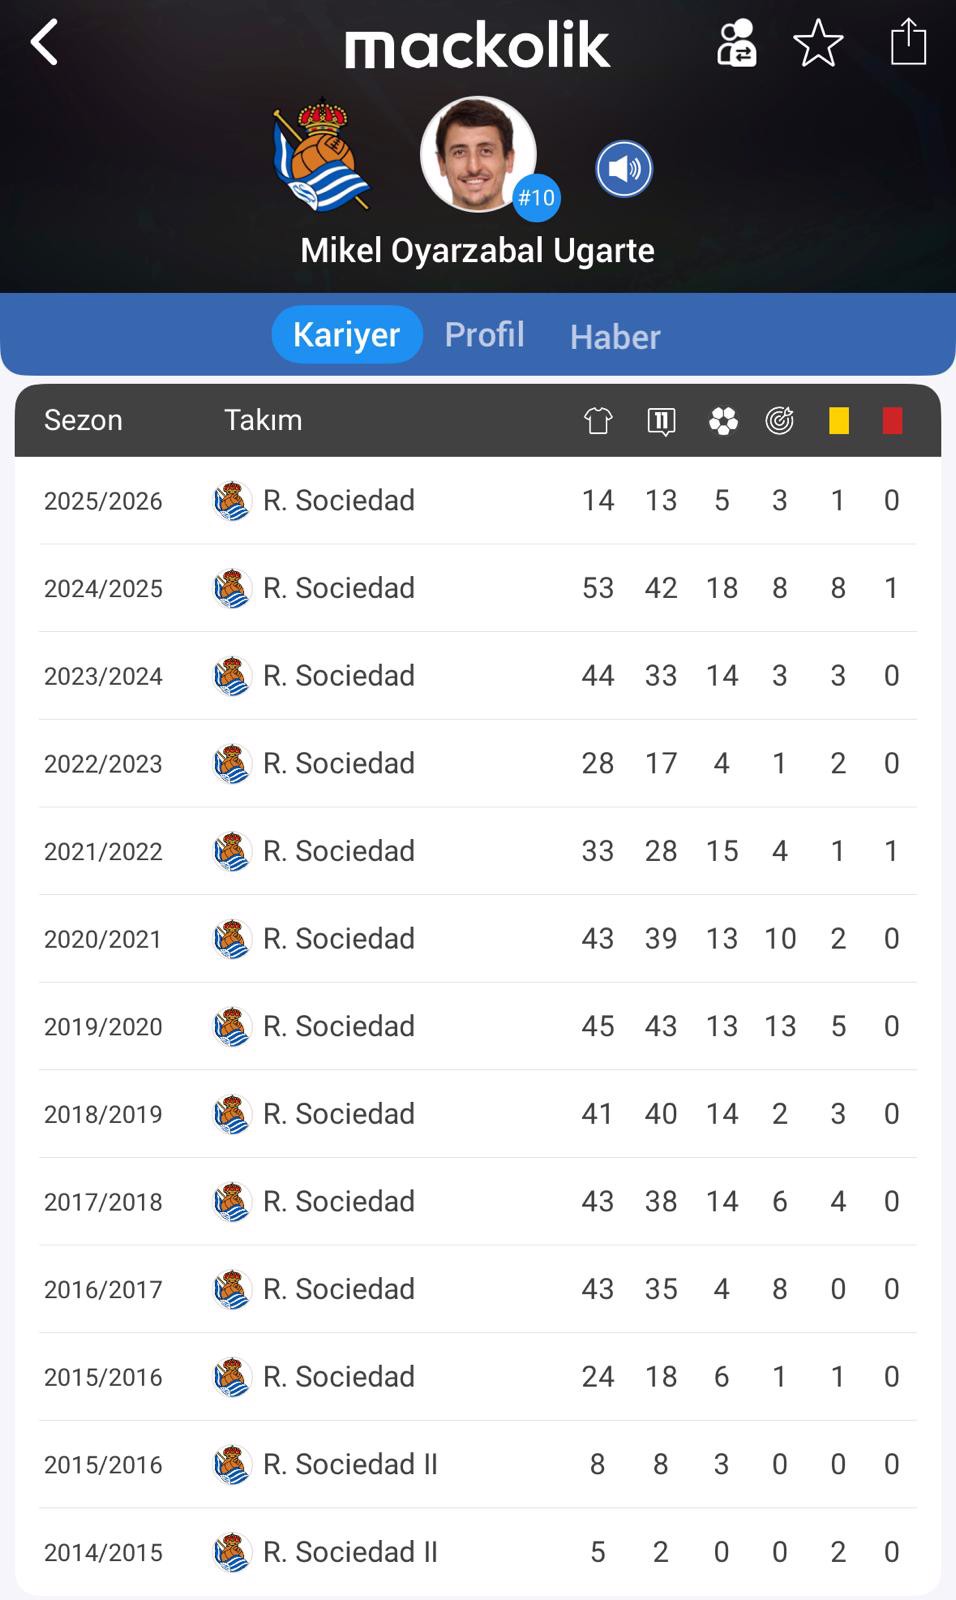Tap the yellow card column header

[839, 421]
